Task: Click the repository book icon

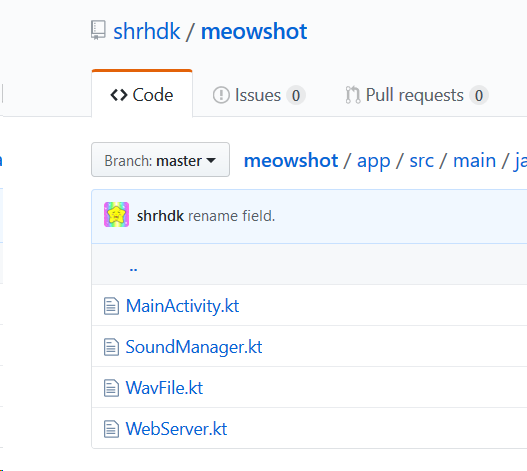Action: 98,30
